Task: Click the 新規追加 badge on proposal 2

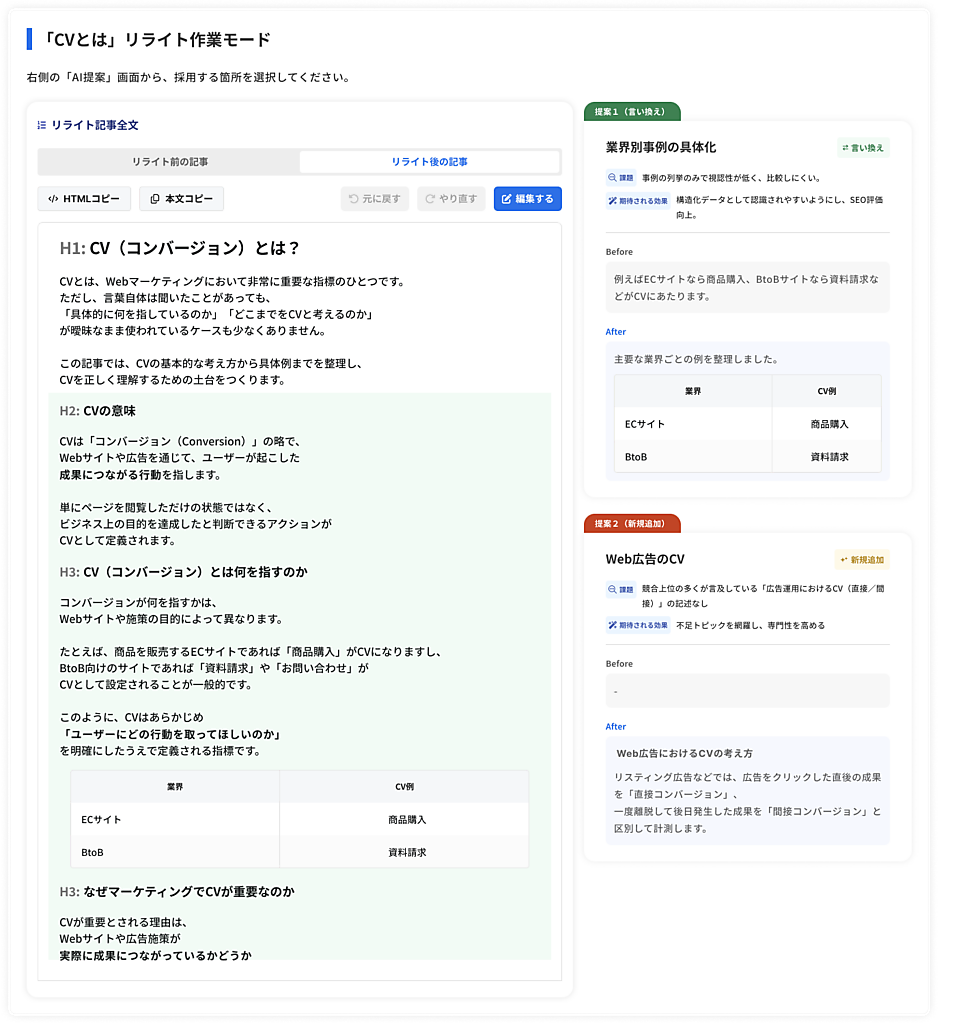Action: 862,560
